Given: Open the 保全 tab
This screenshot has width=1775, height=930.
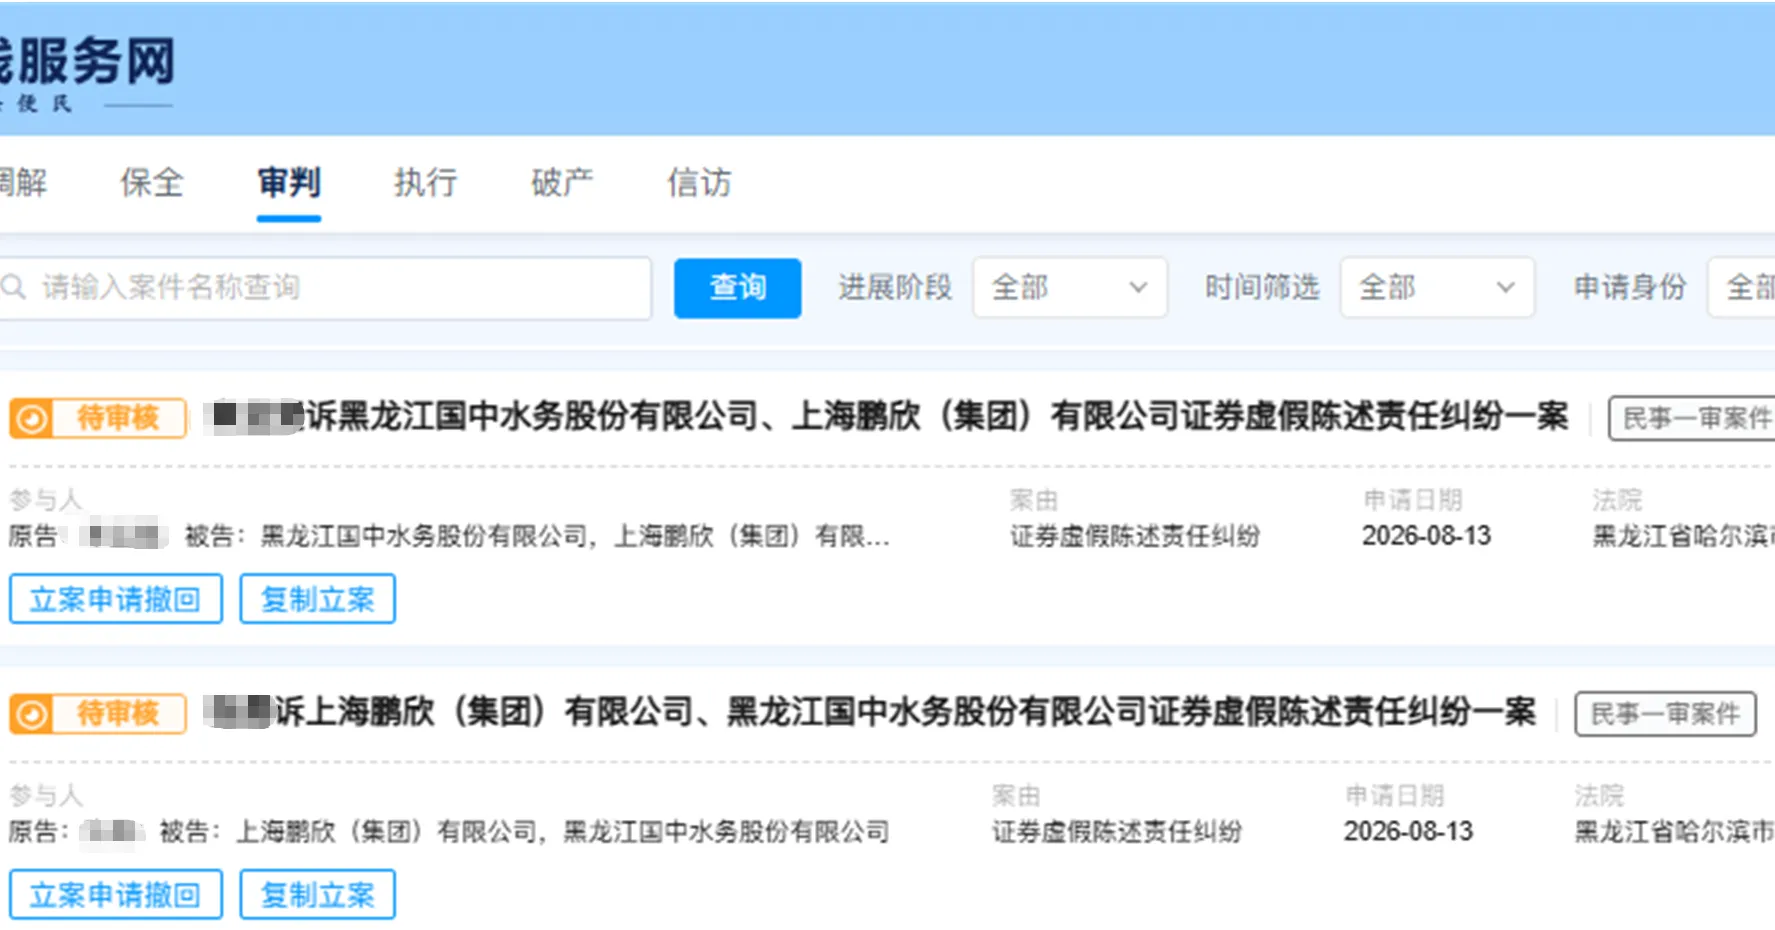Looking at the screenshot, I should point(152,183).
